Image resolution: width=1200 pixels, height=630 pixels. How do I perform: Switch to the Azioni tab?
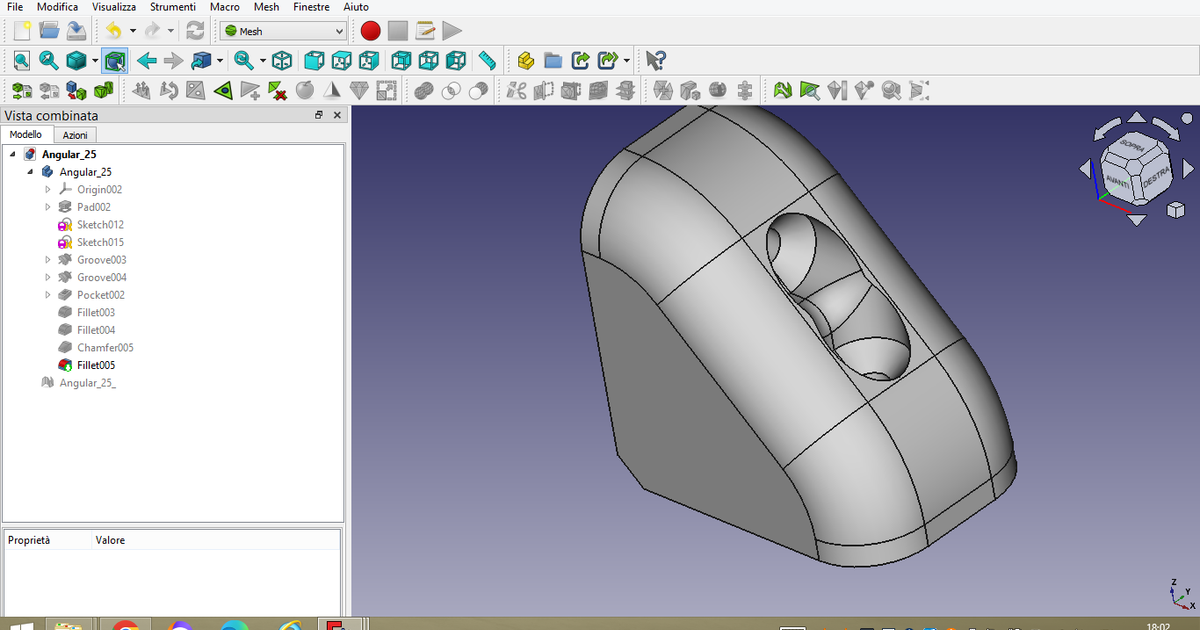pyautogui.click(x=75, y=134)
